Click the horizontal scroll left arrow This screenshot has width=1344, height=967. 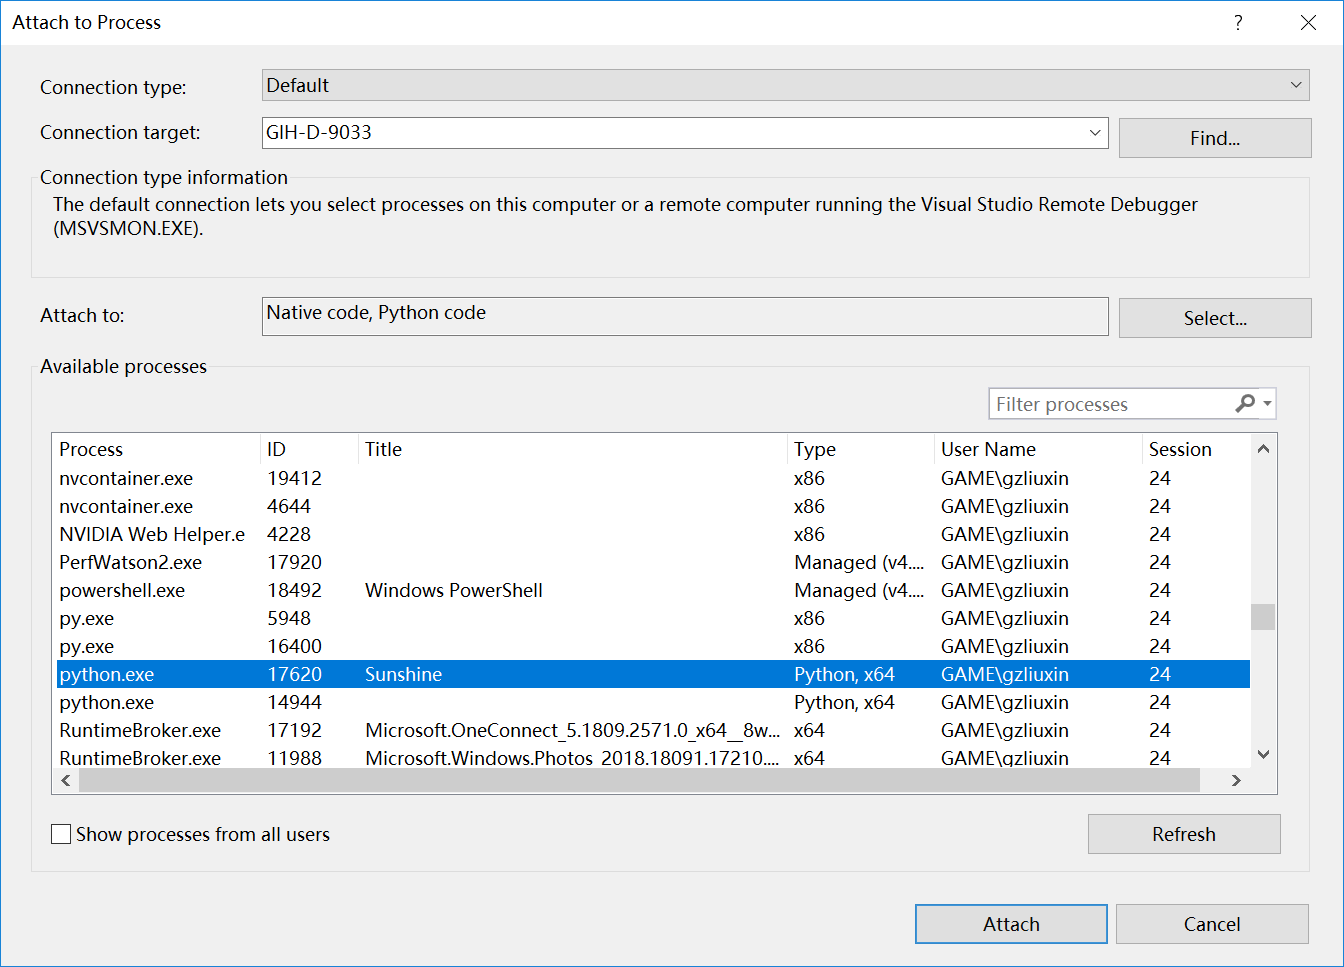coord(66,780)
